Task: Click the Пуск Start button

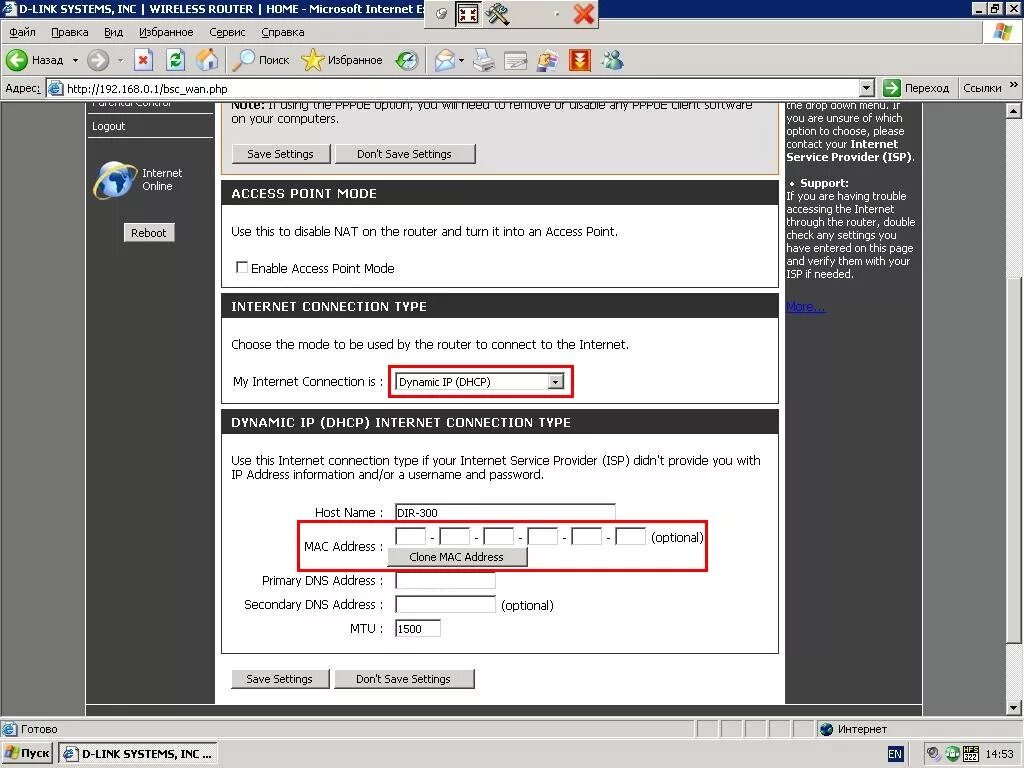Action: click(x=27, y=754)
